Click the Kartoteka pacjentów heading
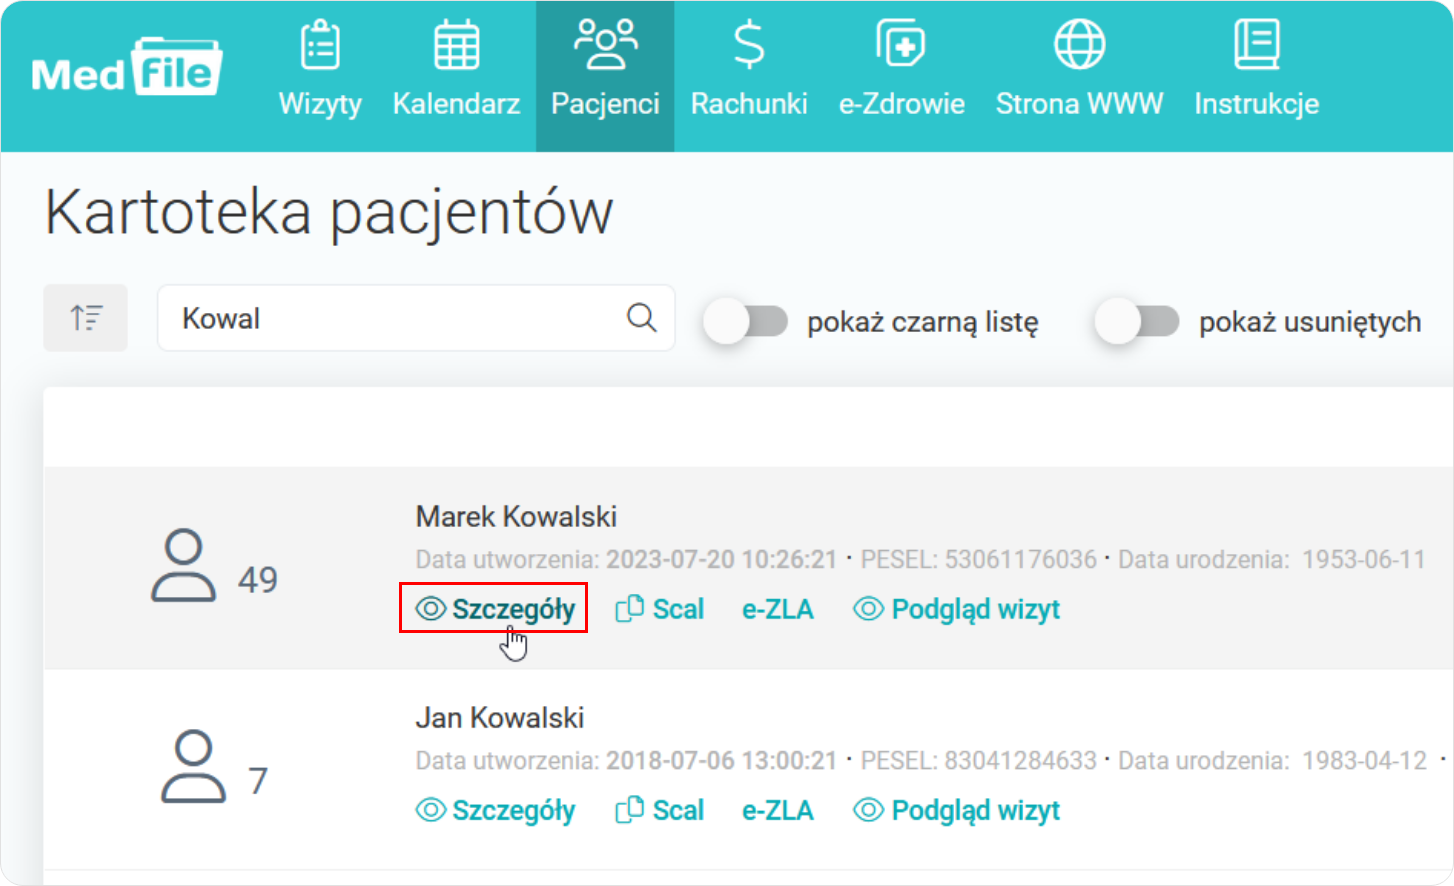This screenshot has width=1454, height=886. point(329,213)
